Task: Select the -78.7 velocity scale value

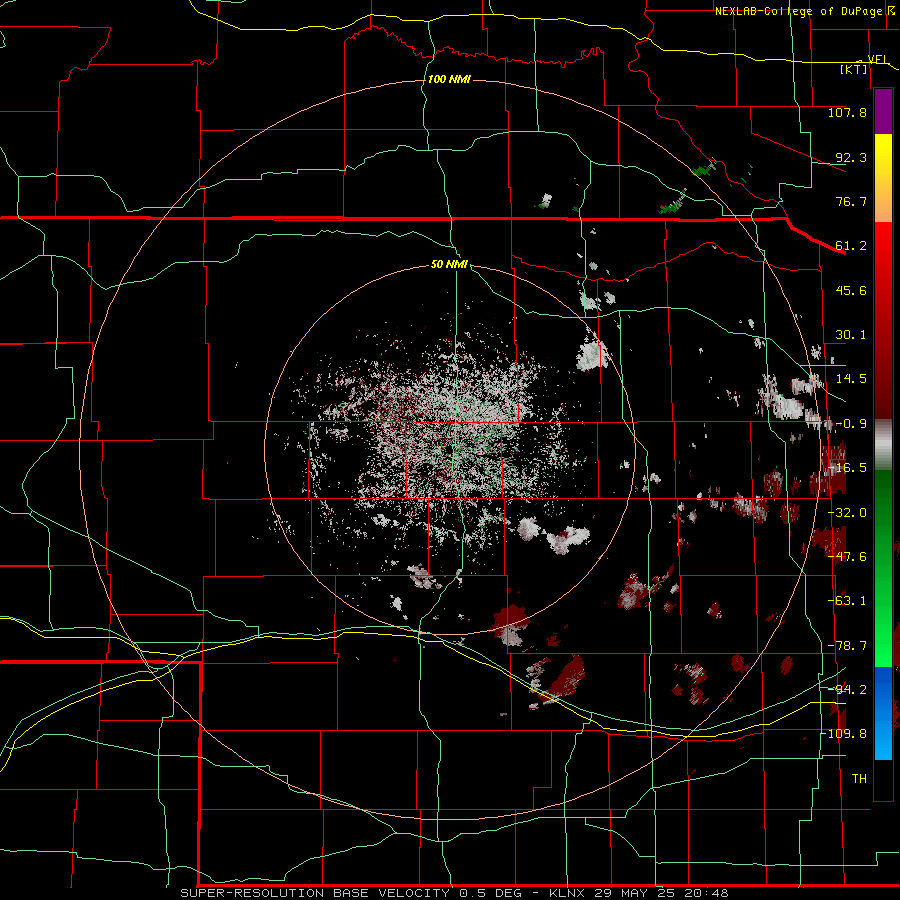Action: click(847, 646)
